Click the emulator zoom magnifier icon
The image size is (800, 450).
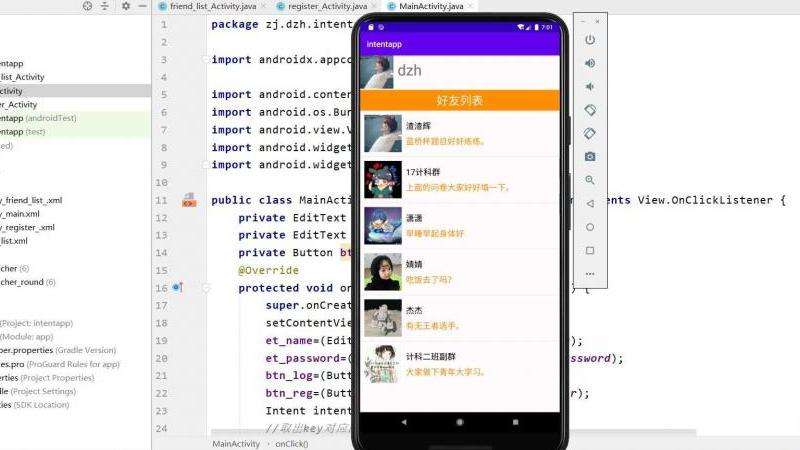pyautogui.click(x=590, y=180)
